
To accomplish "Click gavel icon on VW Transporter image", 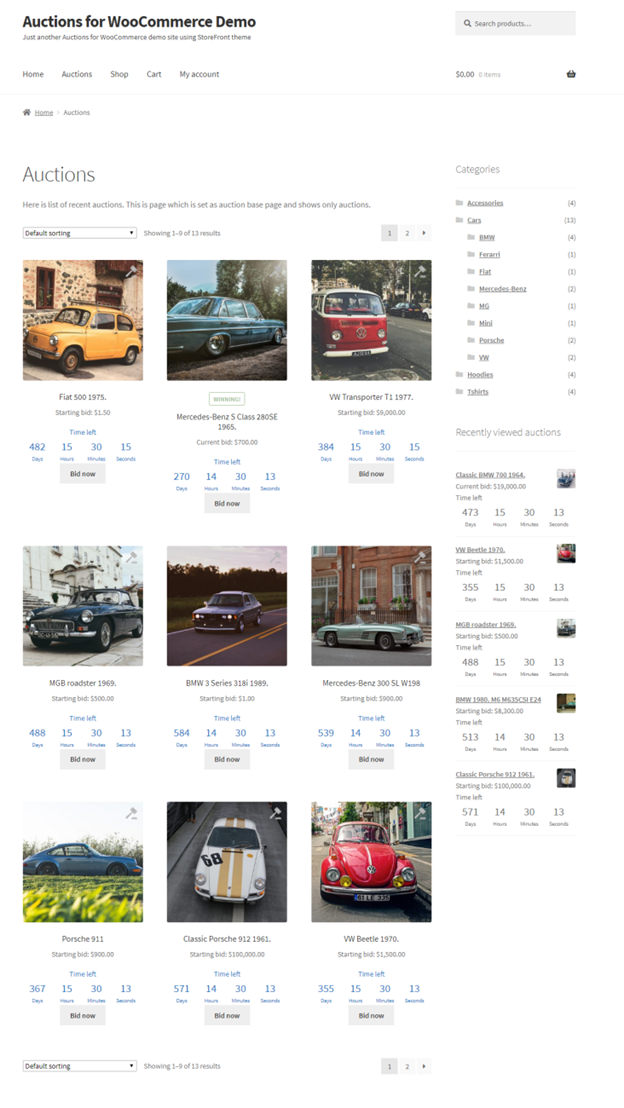I will pos(419,272).
